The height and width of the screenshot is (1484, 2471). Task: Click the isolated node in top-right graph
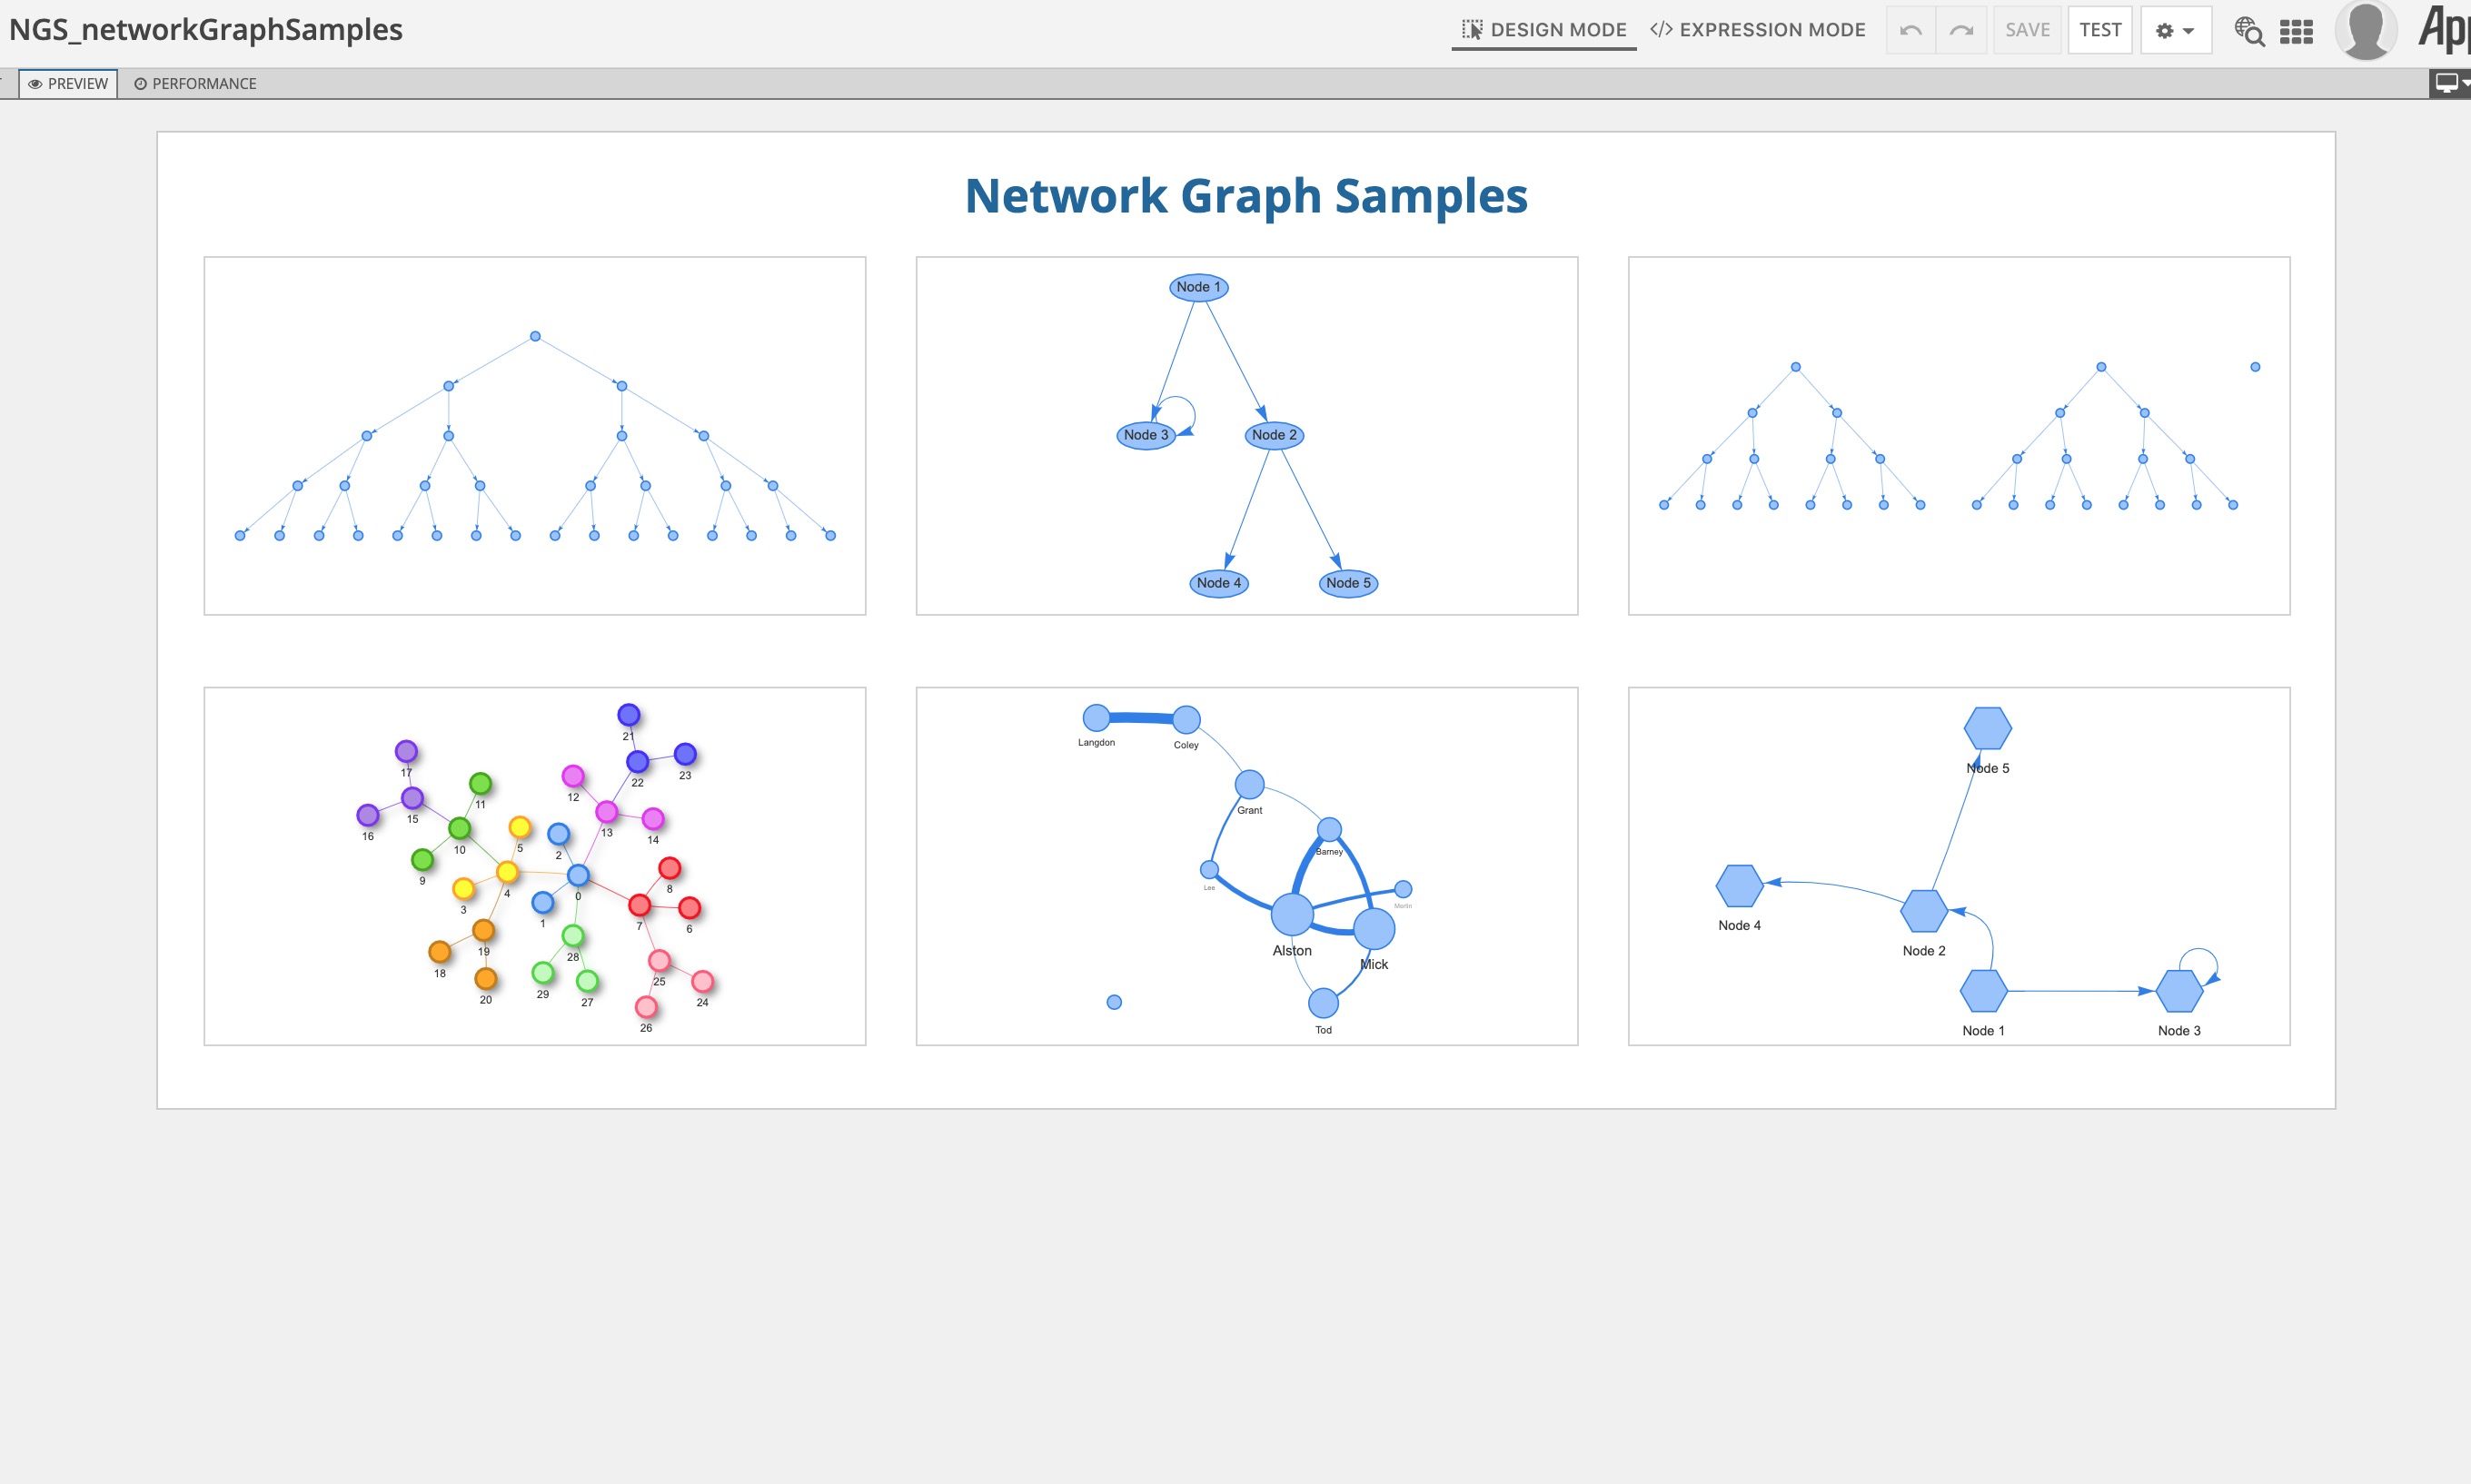pos(2255,367)
